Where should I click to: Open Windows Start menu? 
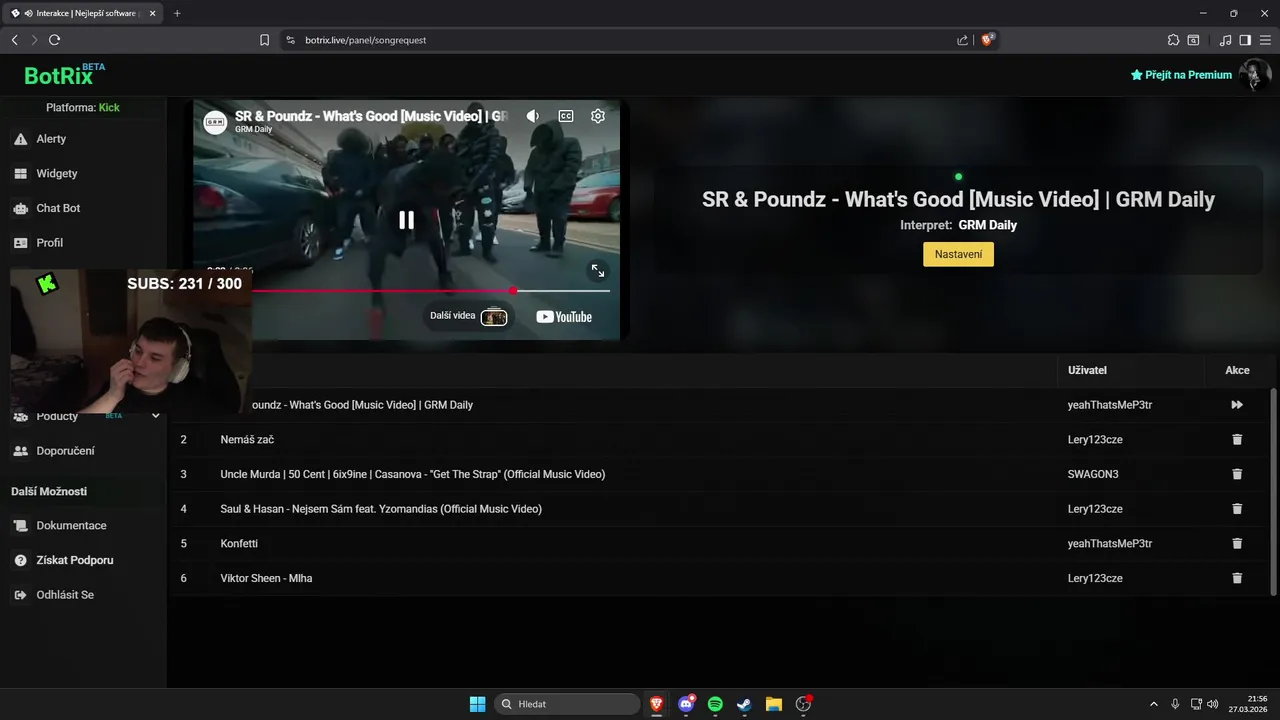click(477, 704)
